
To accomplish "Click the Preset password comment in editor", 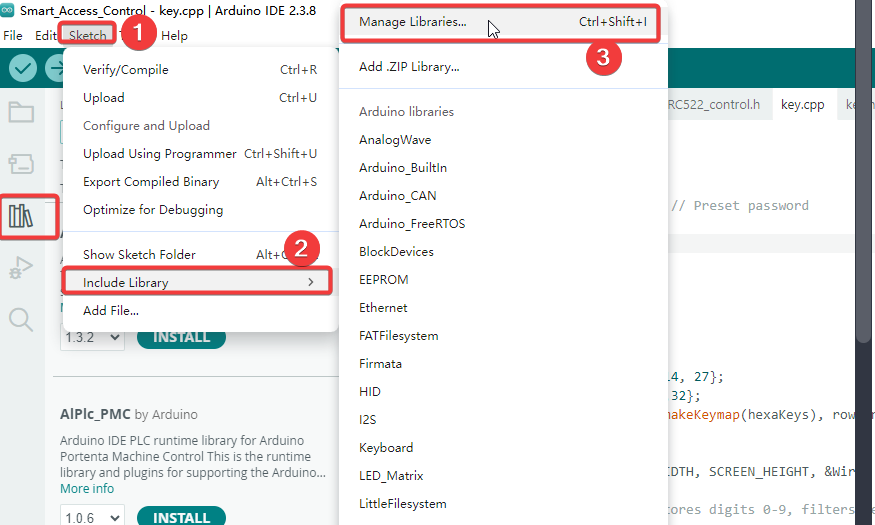I will (740, 206).
